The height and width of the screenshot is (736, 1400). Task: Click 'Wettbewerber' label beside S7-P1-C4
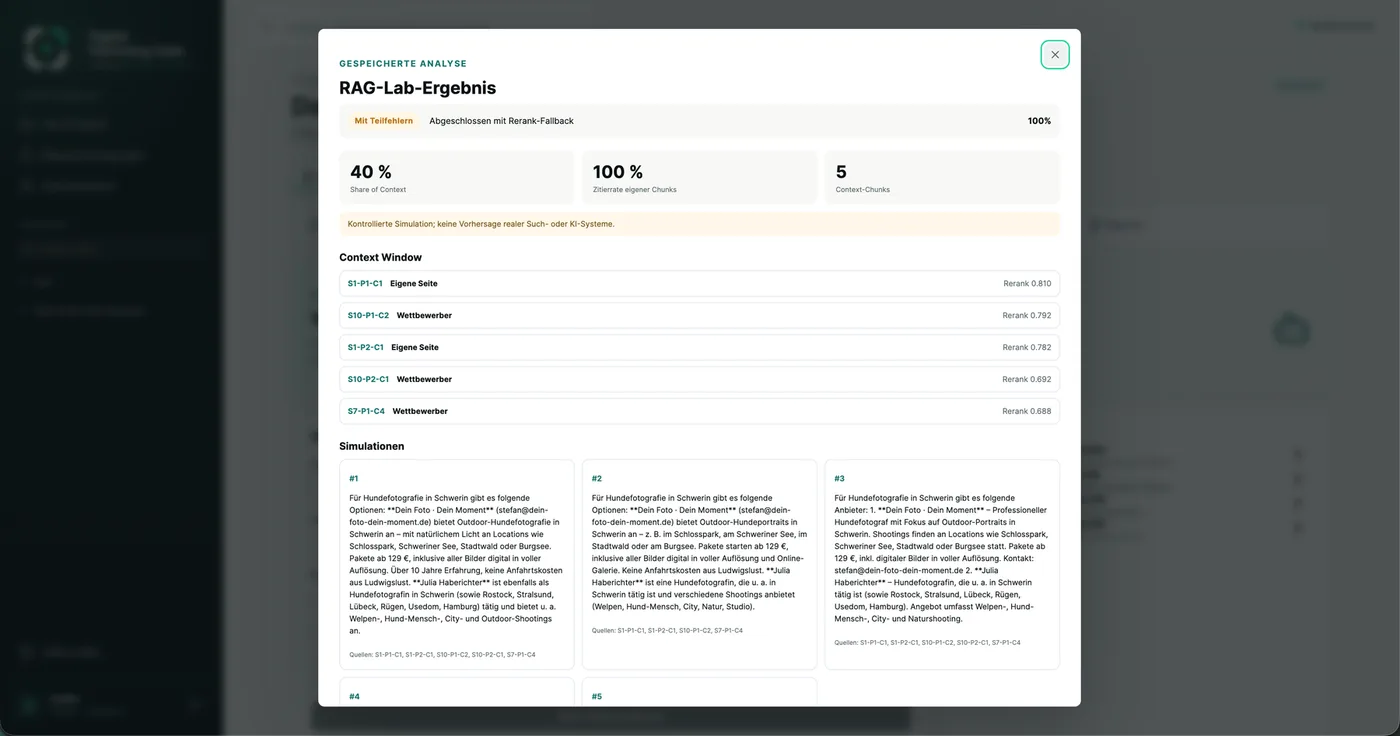click(x=420, y=411)
